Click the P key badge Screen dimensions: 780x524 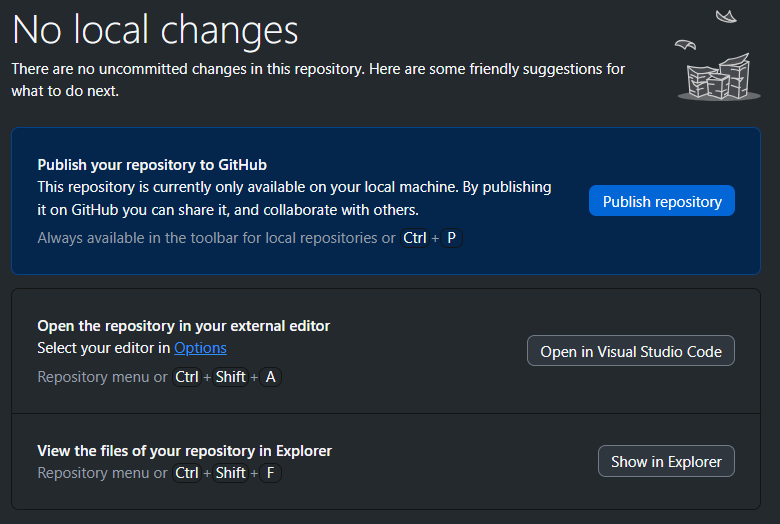point(451,238)
